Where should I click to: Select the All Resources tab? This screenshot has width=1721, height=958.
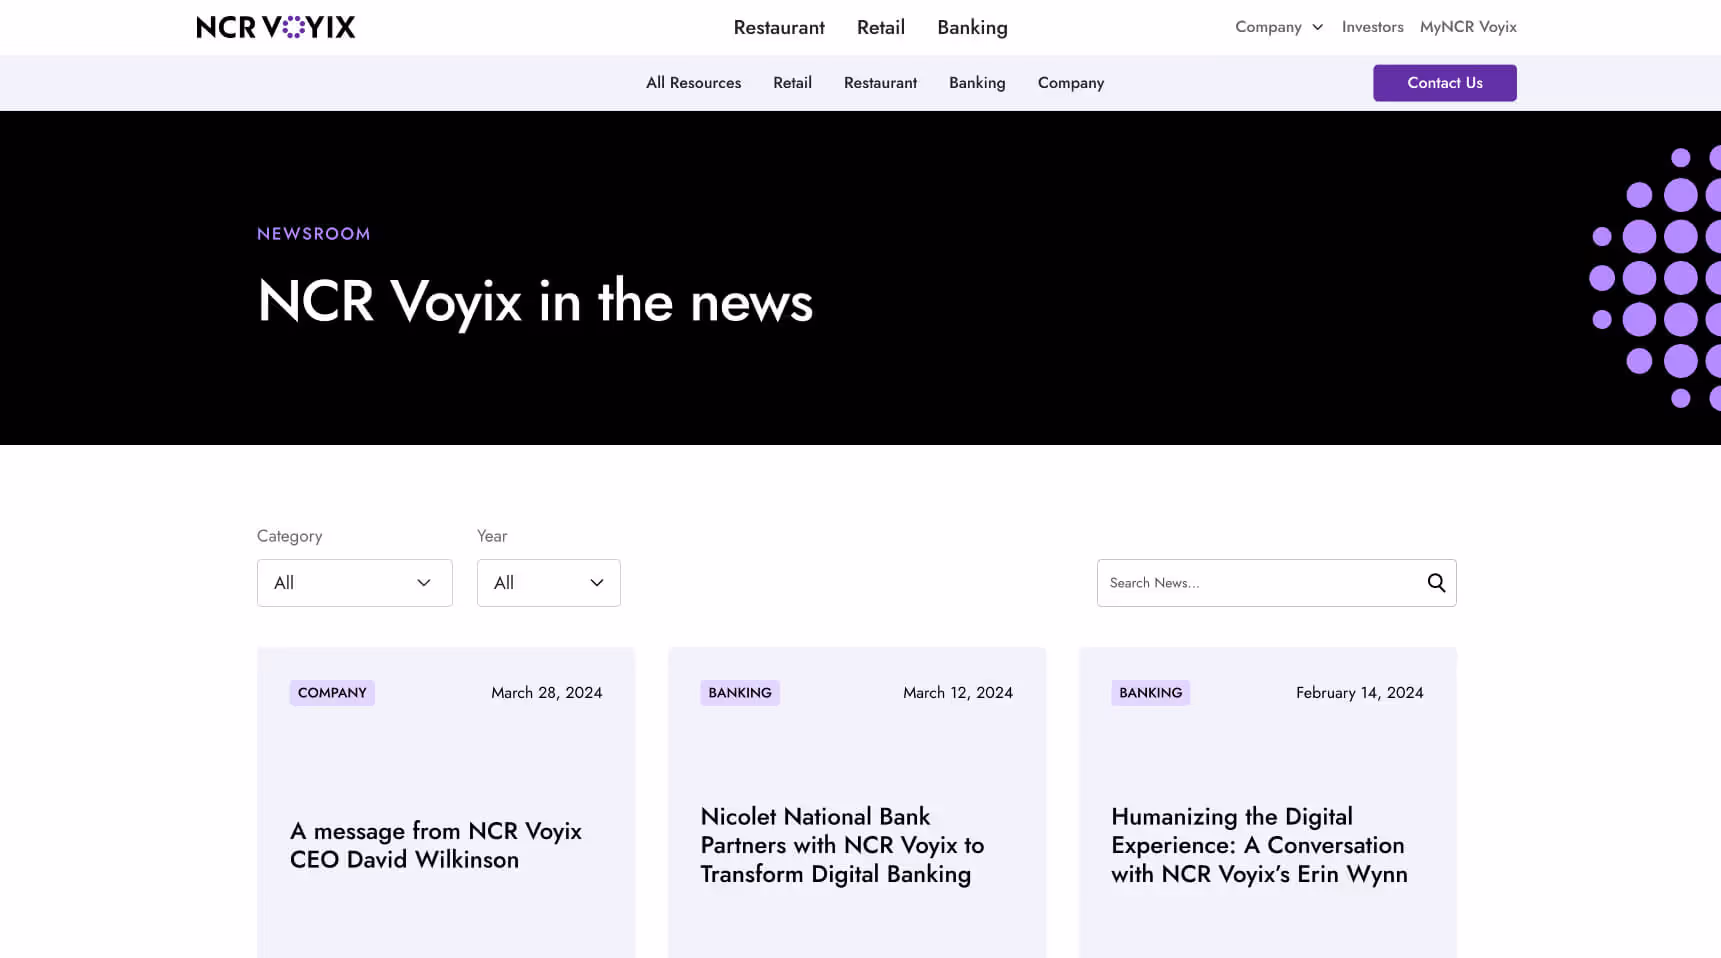click(693, 83)
